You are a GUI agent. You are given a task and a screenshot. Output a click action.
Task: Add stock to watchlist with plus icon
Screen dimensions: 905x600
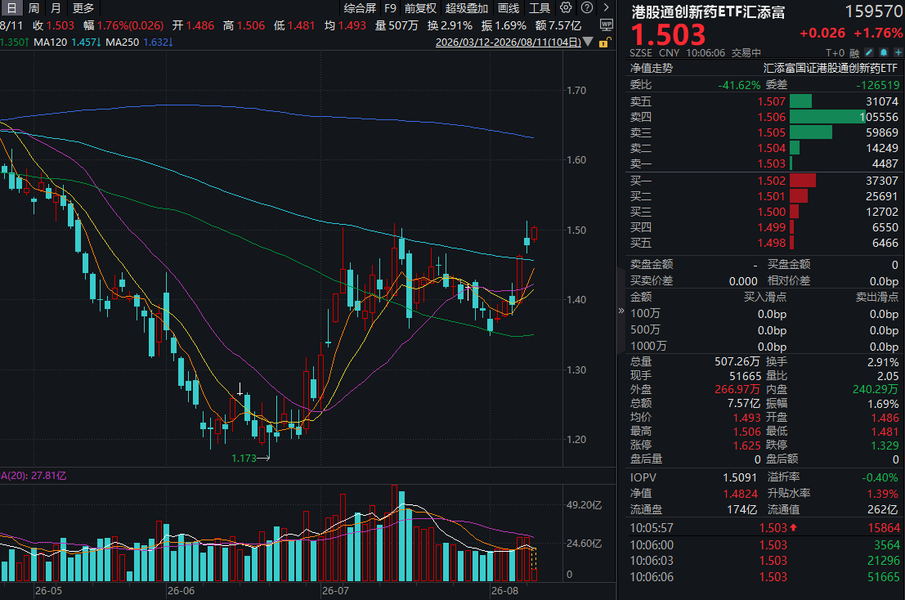click(x=897, y=52)
